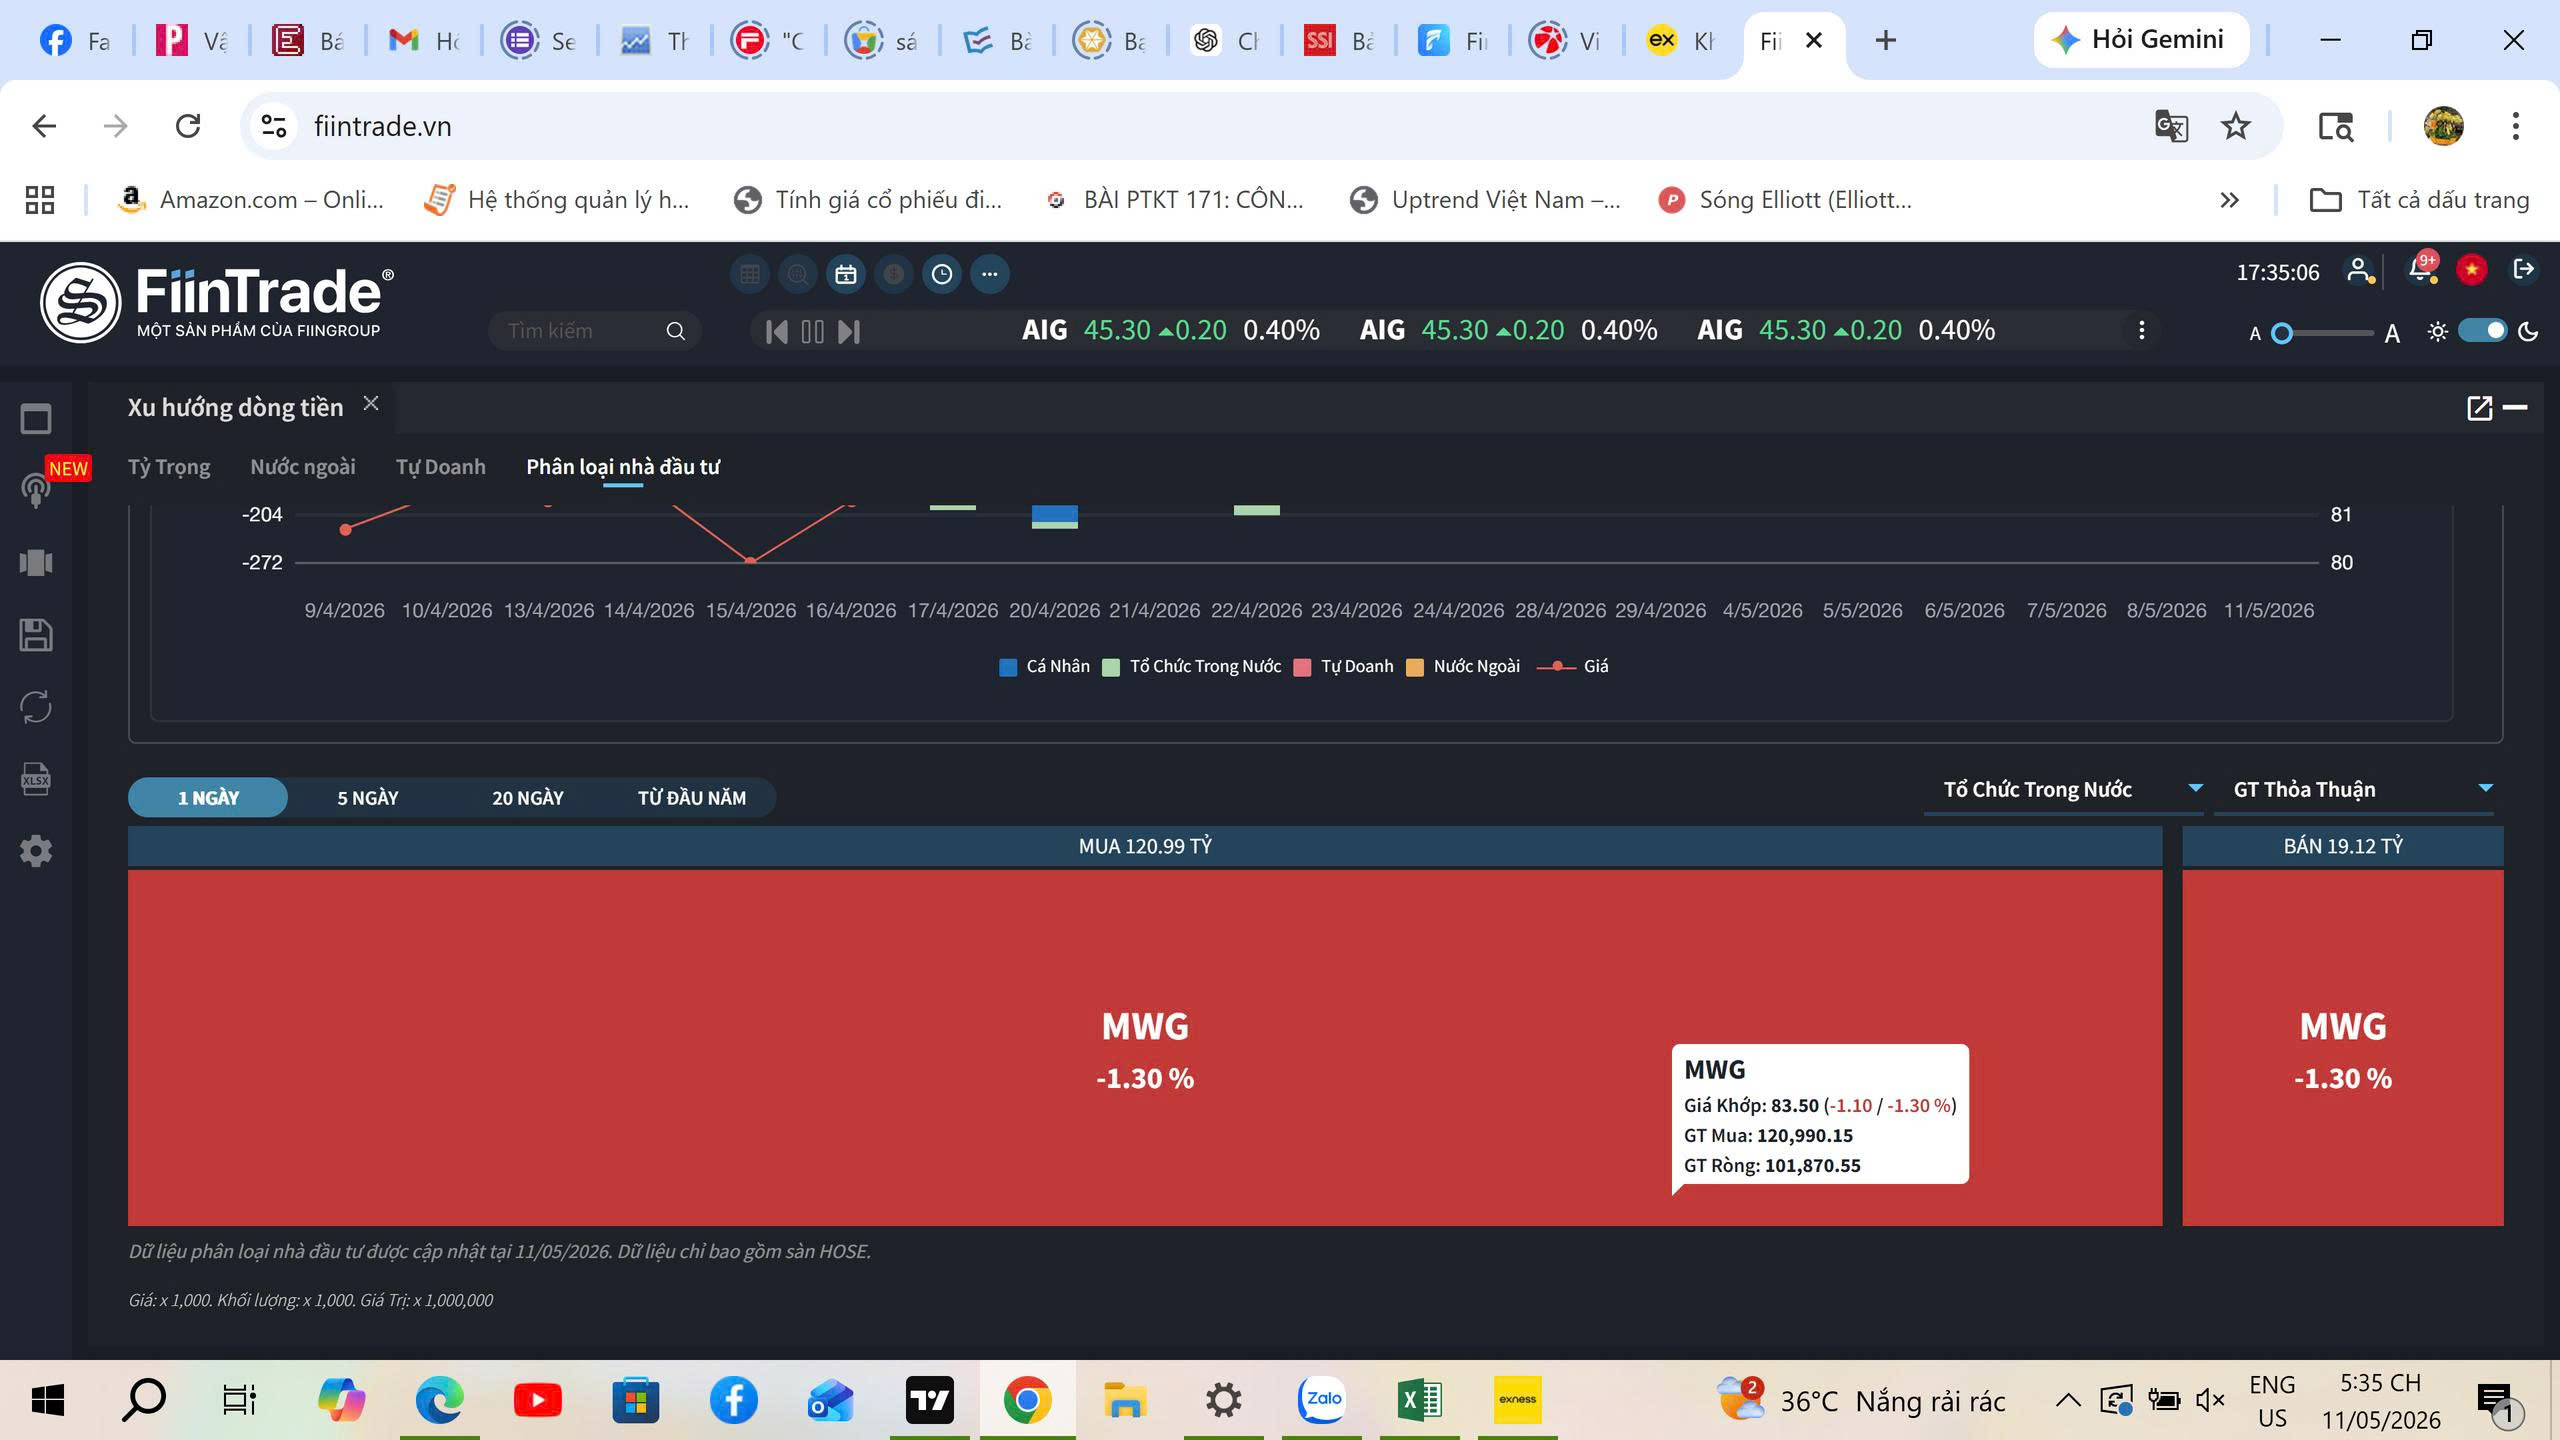Viewport: 2560px width, 1440px height.
Task: Open the broadcast signal icon marked NEW
Action: pos(36,490)
